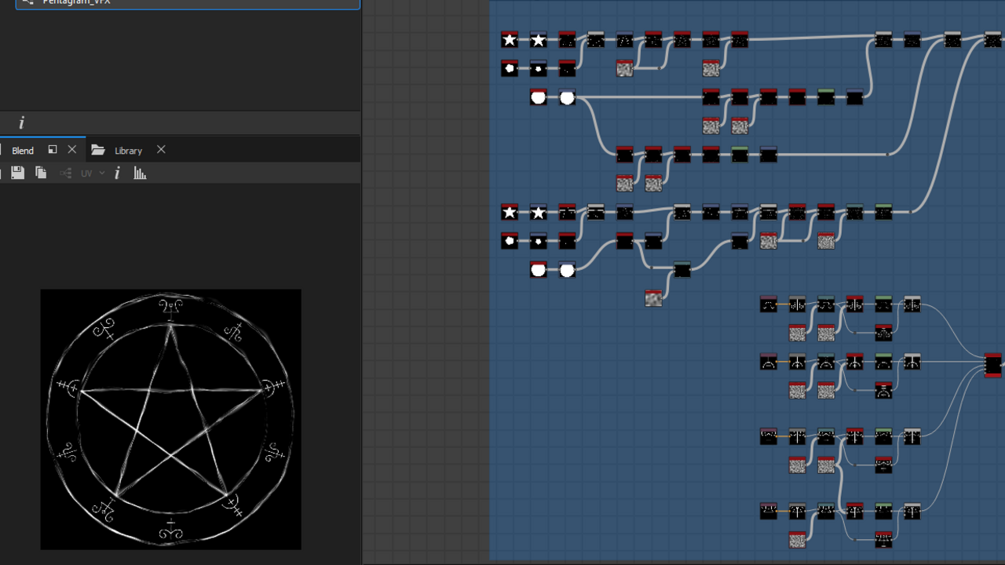Select the first star shape node in uppermost chain

click(x=510, y=39)
